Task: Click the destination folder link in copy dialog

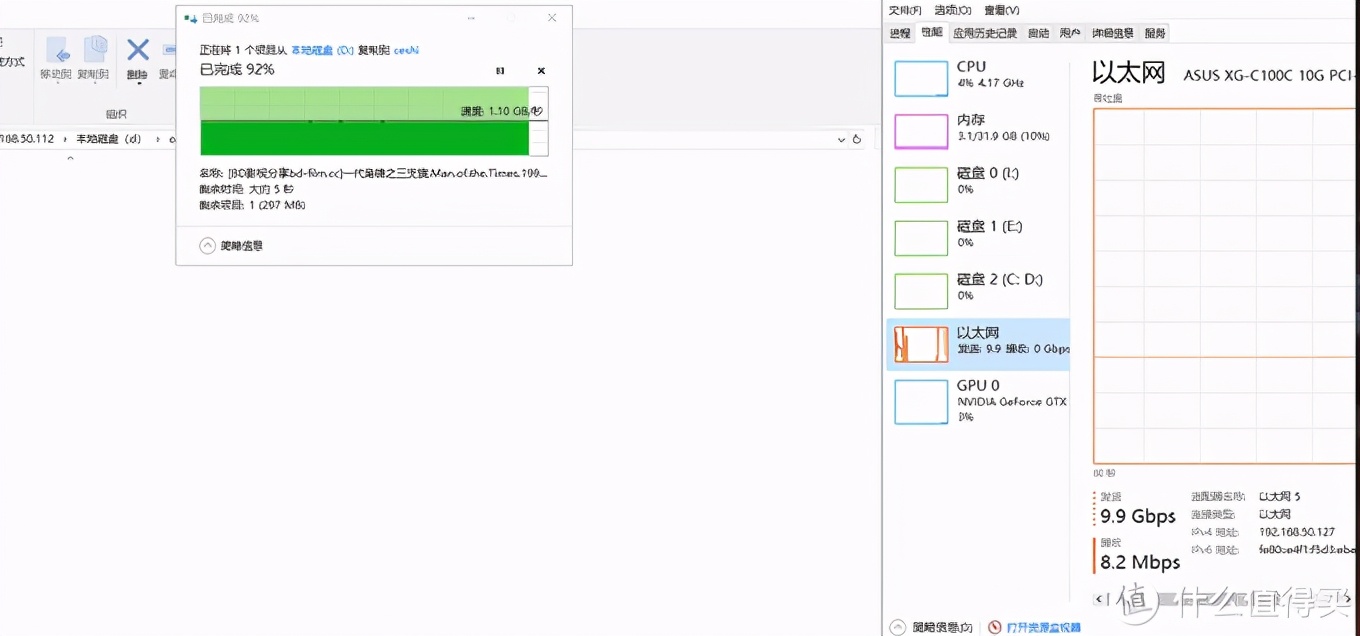Action: [x=406, y=49]
